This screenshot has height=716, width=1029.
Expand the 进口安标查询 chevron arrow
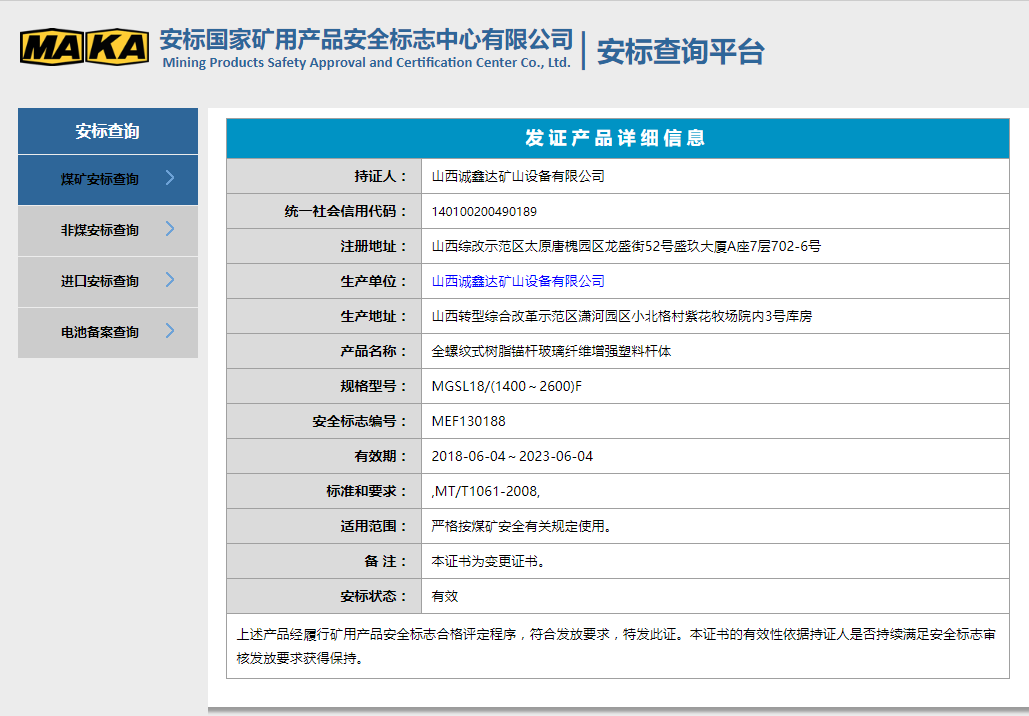coord(170,280)
